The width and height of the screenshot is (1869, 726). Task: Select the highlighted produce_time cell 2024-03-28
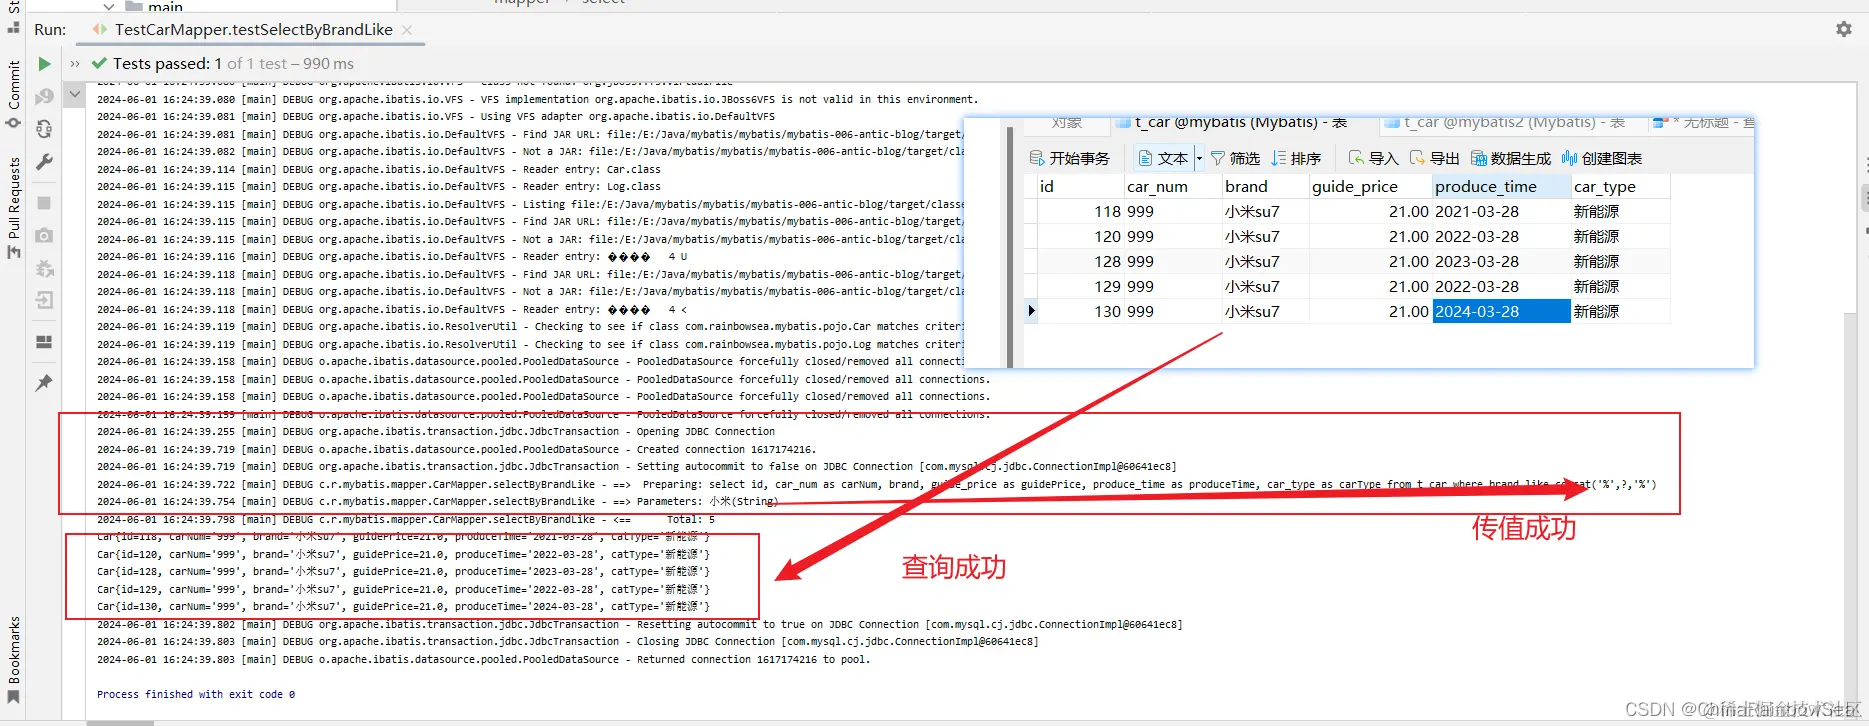tap(1502, 311)
